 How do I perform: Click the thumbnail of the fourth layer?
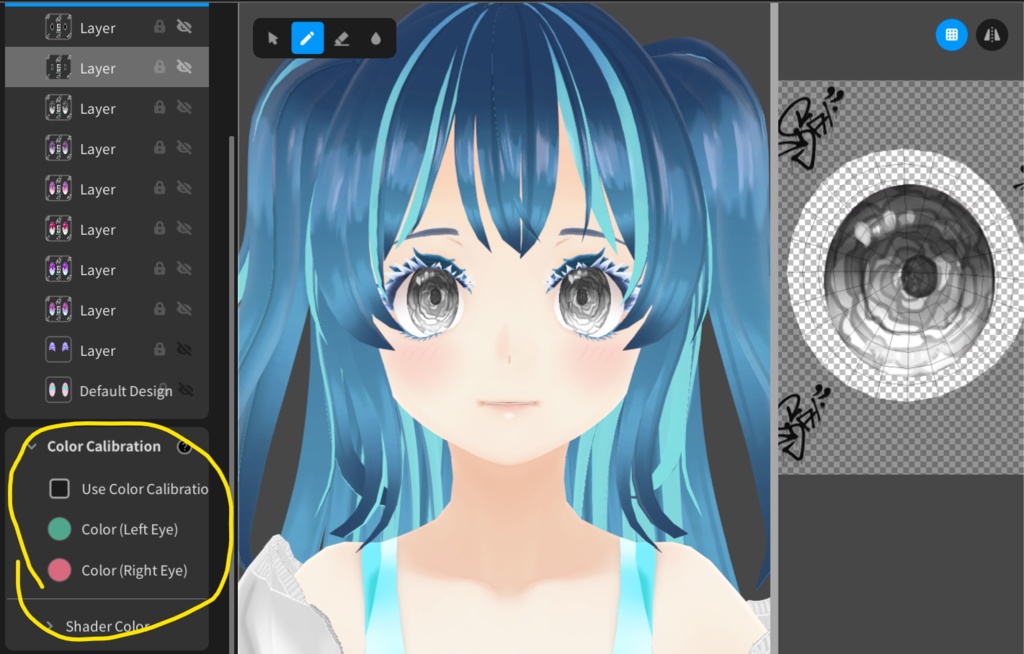(56, 148)
